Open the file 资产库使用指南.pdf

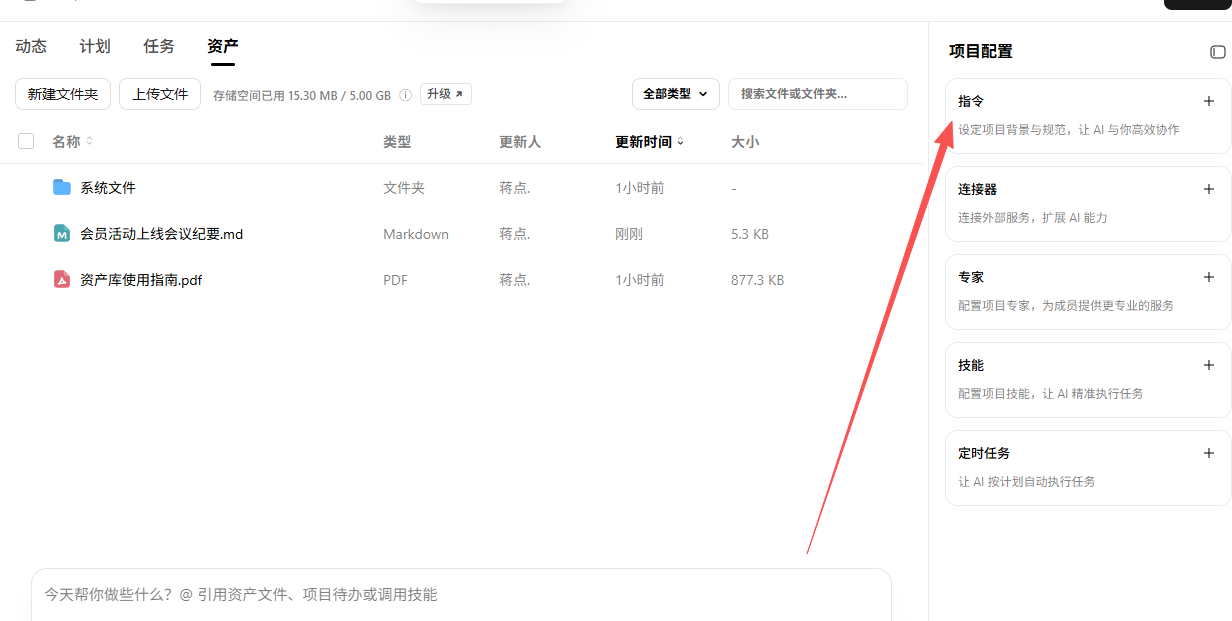coord(141,280)
